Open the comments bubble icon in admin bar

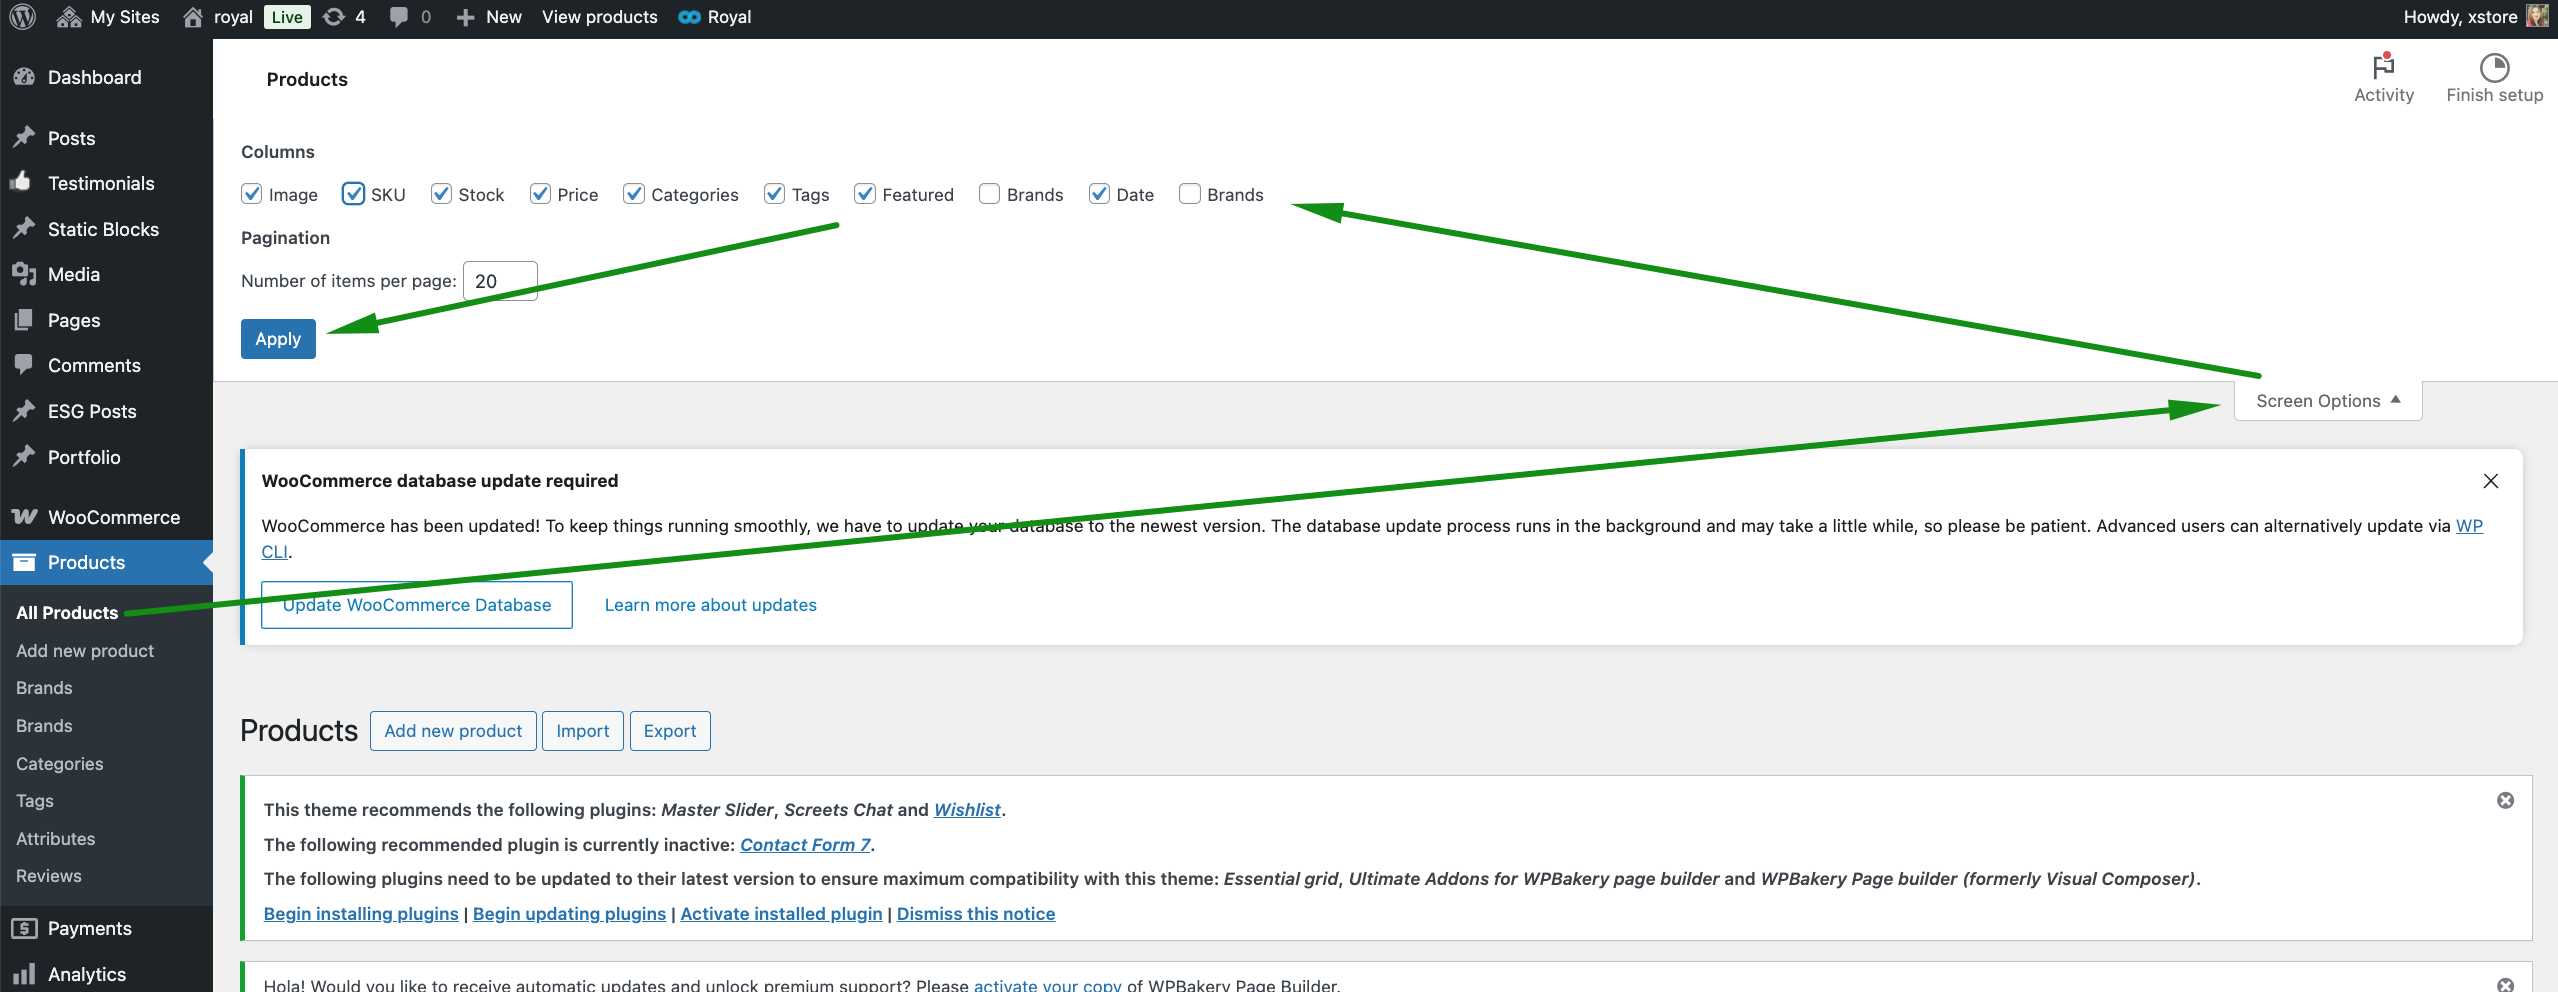pos(398,17)
